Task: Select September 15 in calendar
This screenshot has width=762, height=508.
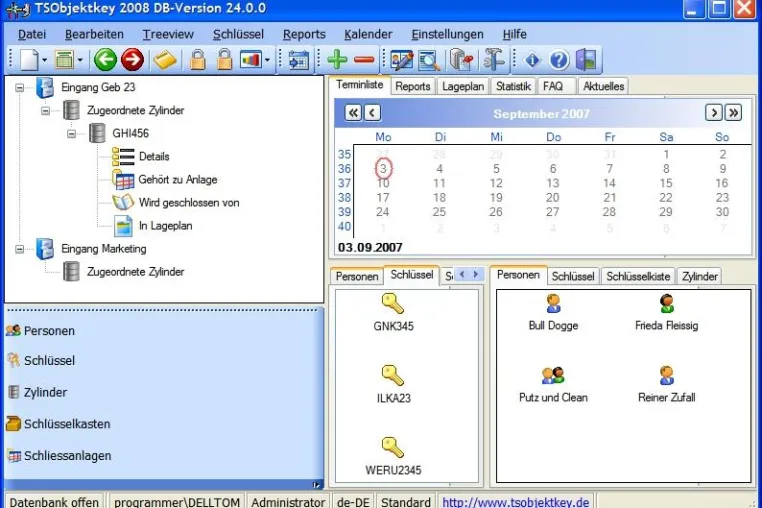Action: click(x=666, y=183)
